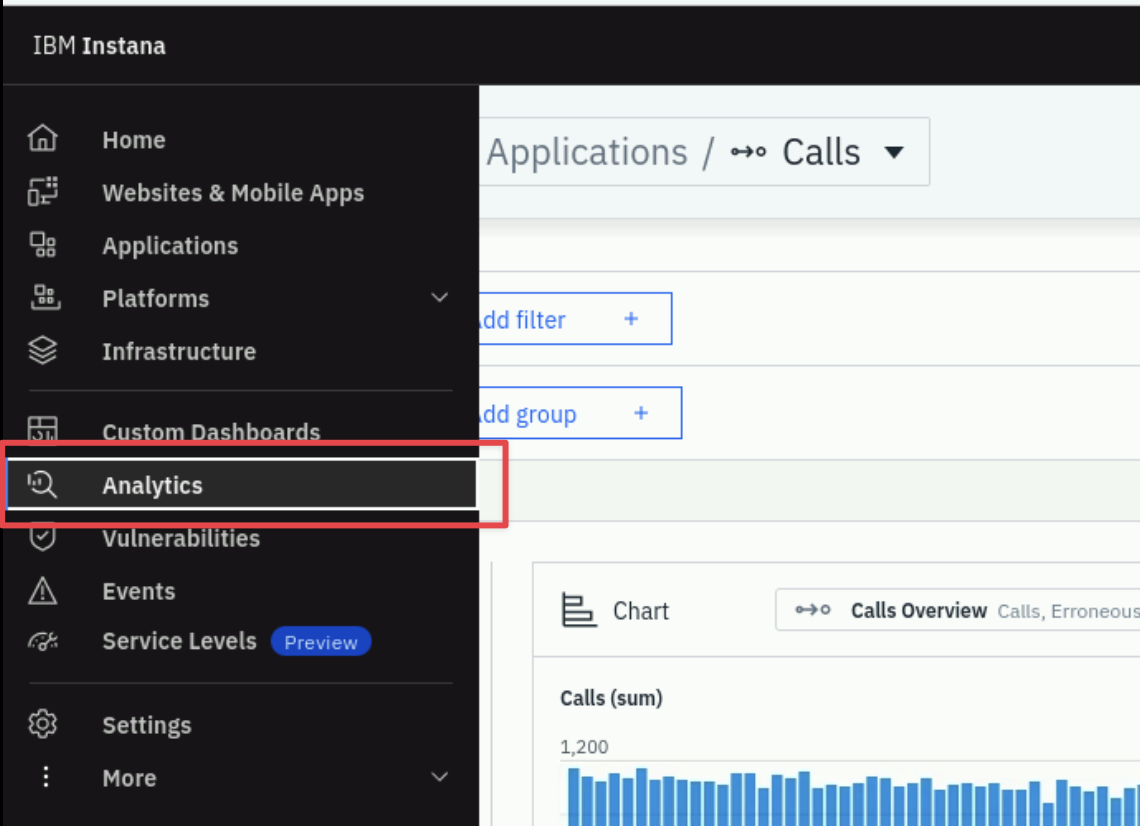
Task: Click the Events warning triangle icon
Action: [x=42, y=590]
